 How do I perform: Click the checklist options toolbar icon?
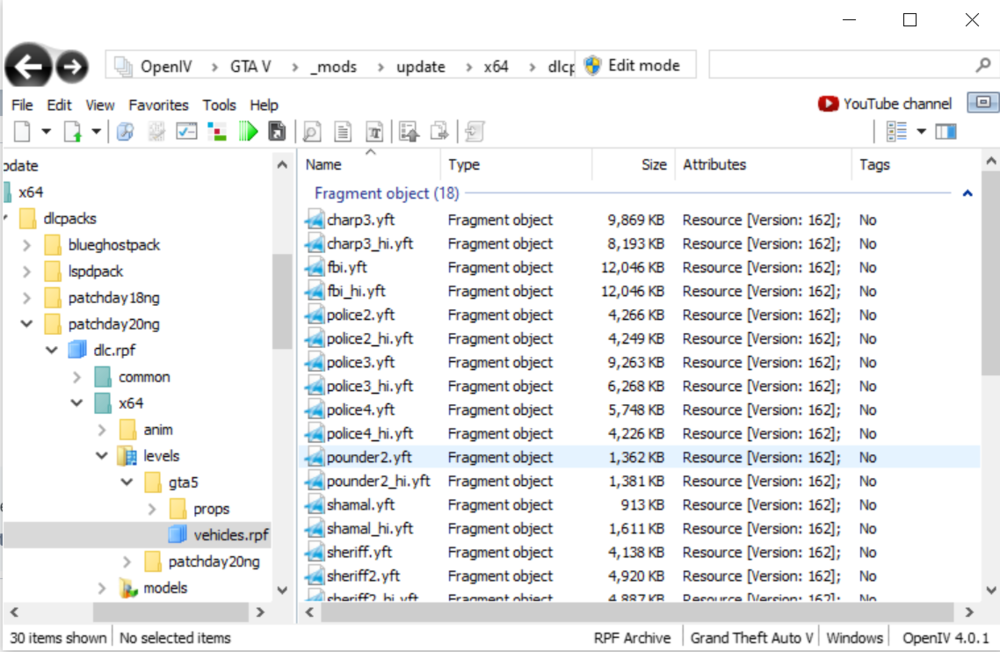pyautogui.click(x=186, y=131)
